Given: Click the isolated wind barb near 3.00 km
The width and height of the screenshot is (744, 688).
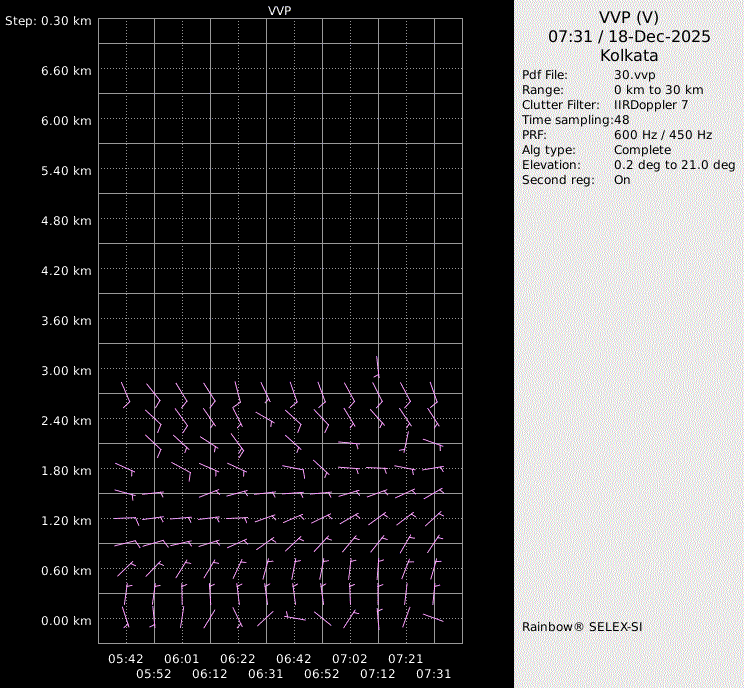Looking at the screenshot, I should coord(377,367).
